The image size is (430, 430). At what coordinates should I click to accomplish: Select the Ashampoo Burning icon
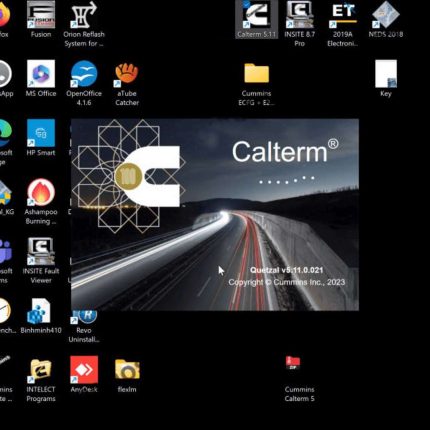pos(41,202)
